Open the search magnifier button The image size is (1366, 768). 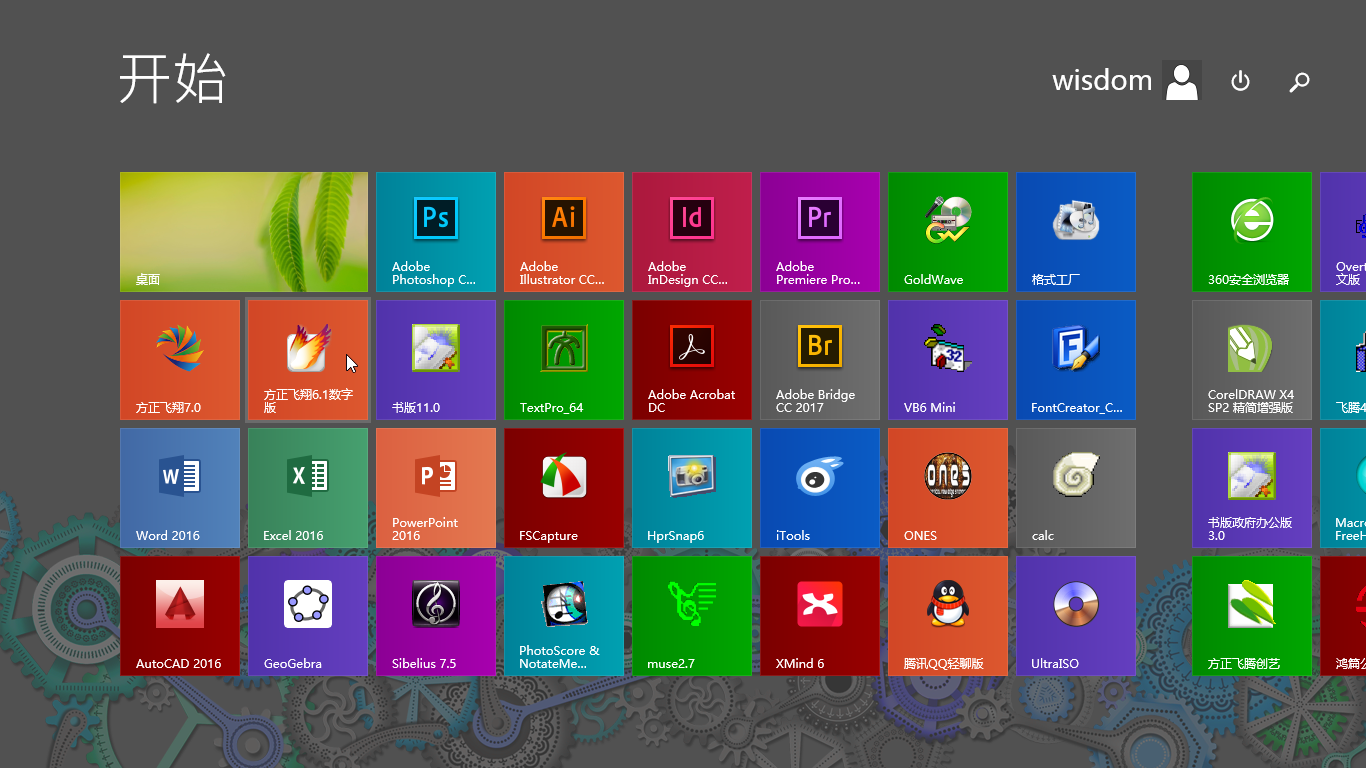tap(1299, 81)
